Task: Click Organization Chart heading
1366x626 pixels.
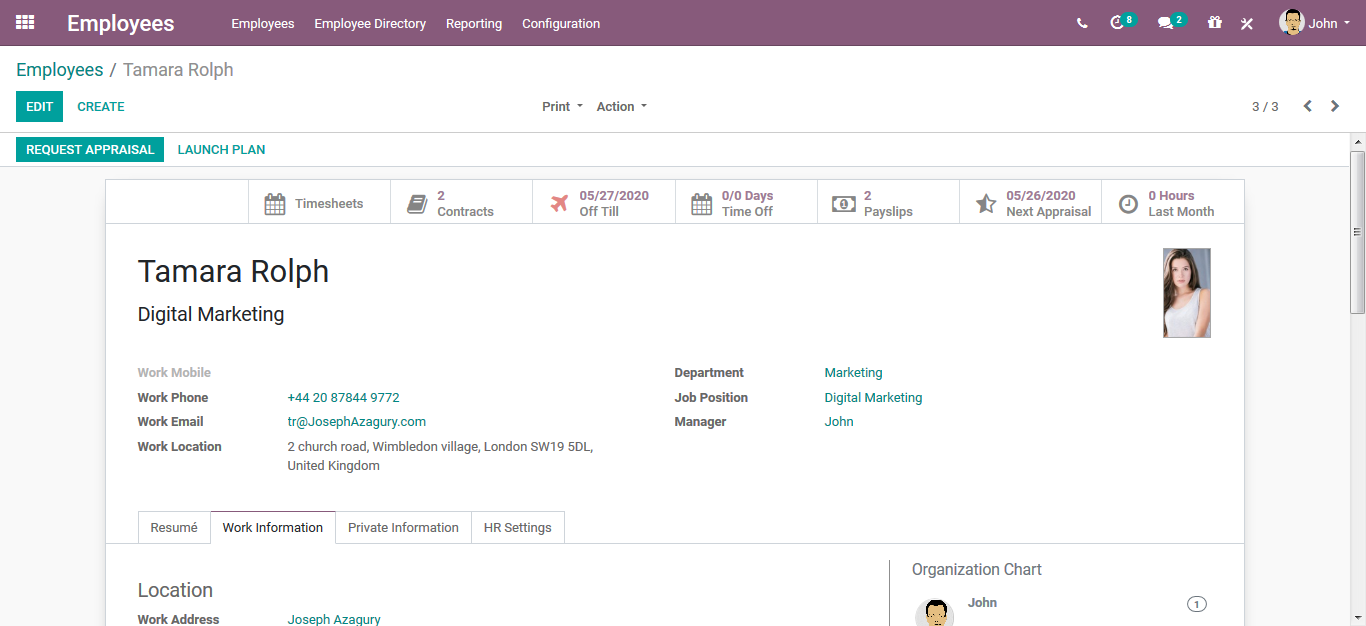Action: tap(976, 569)
